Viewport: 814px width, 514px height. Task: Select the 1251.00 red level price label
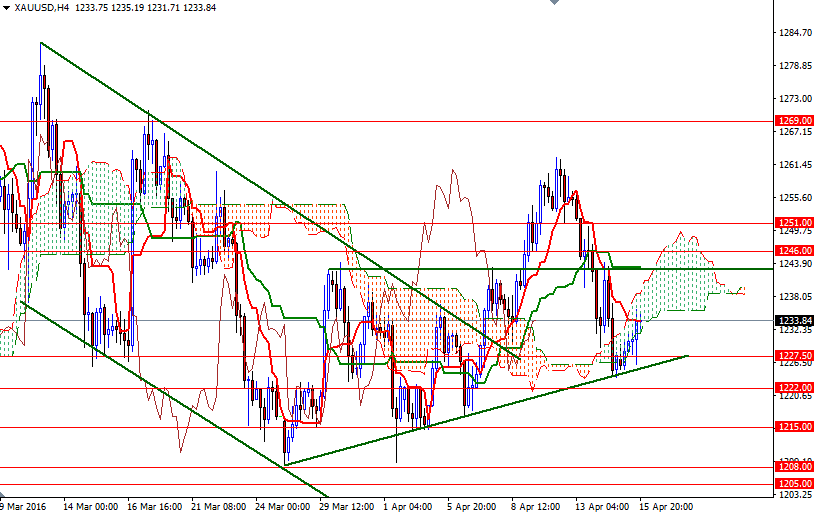[794, 223]
